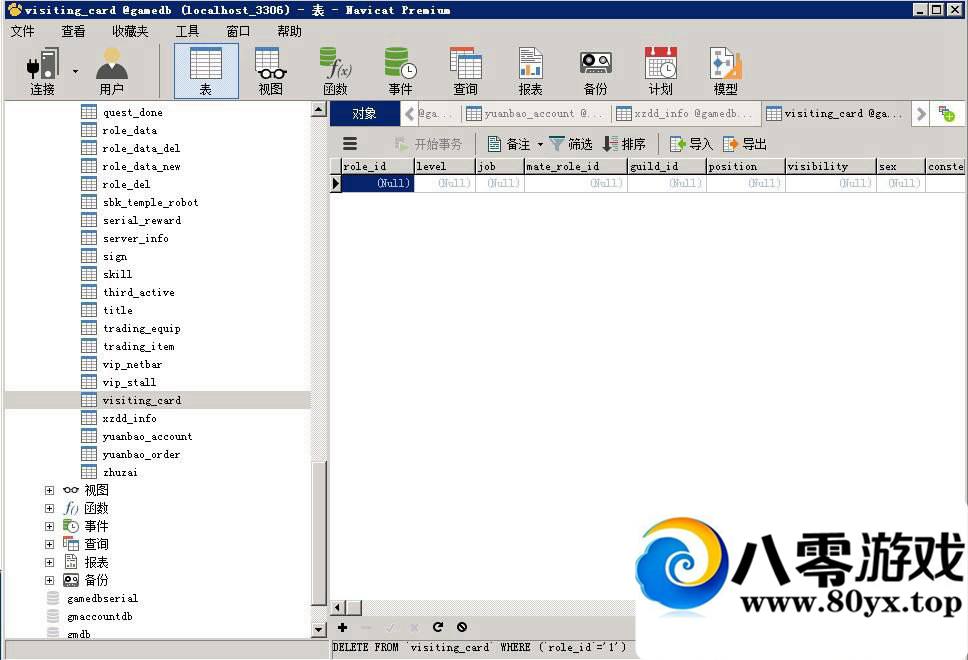
Task: Add a record with plus icon
Action: tap(342, 627)
